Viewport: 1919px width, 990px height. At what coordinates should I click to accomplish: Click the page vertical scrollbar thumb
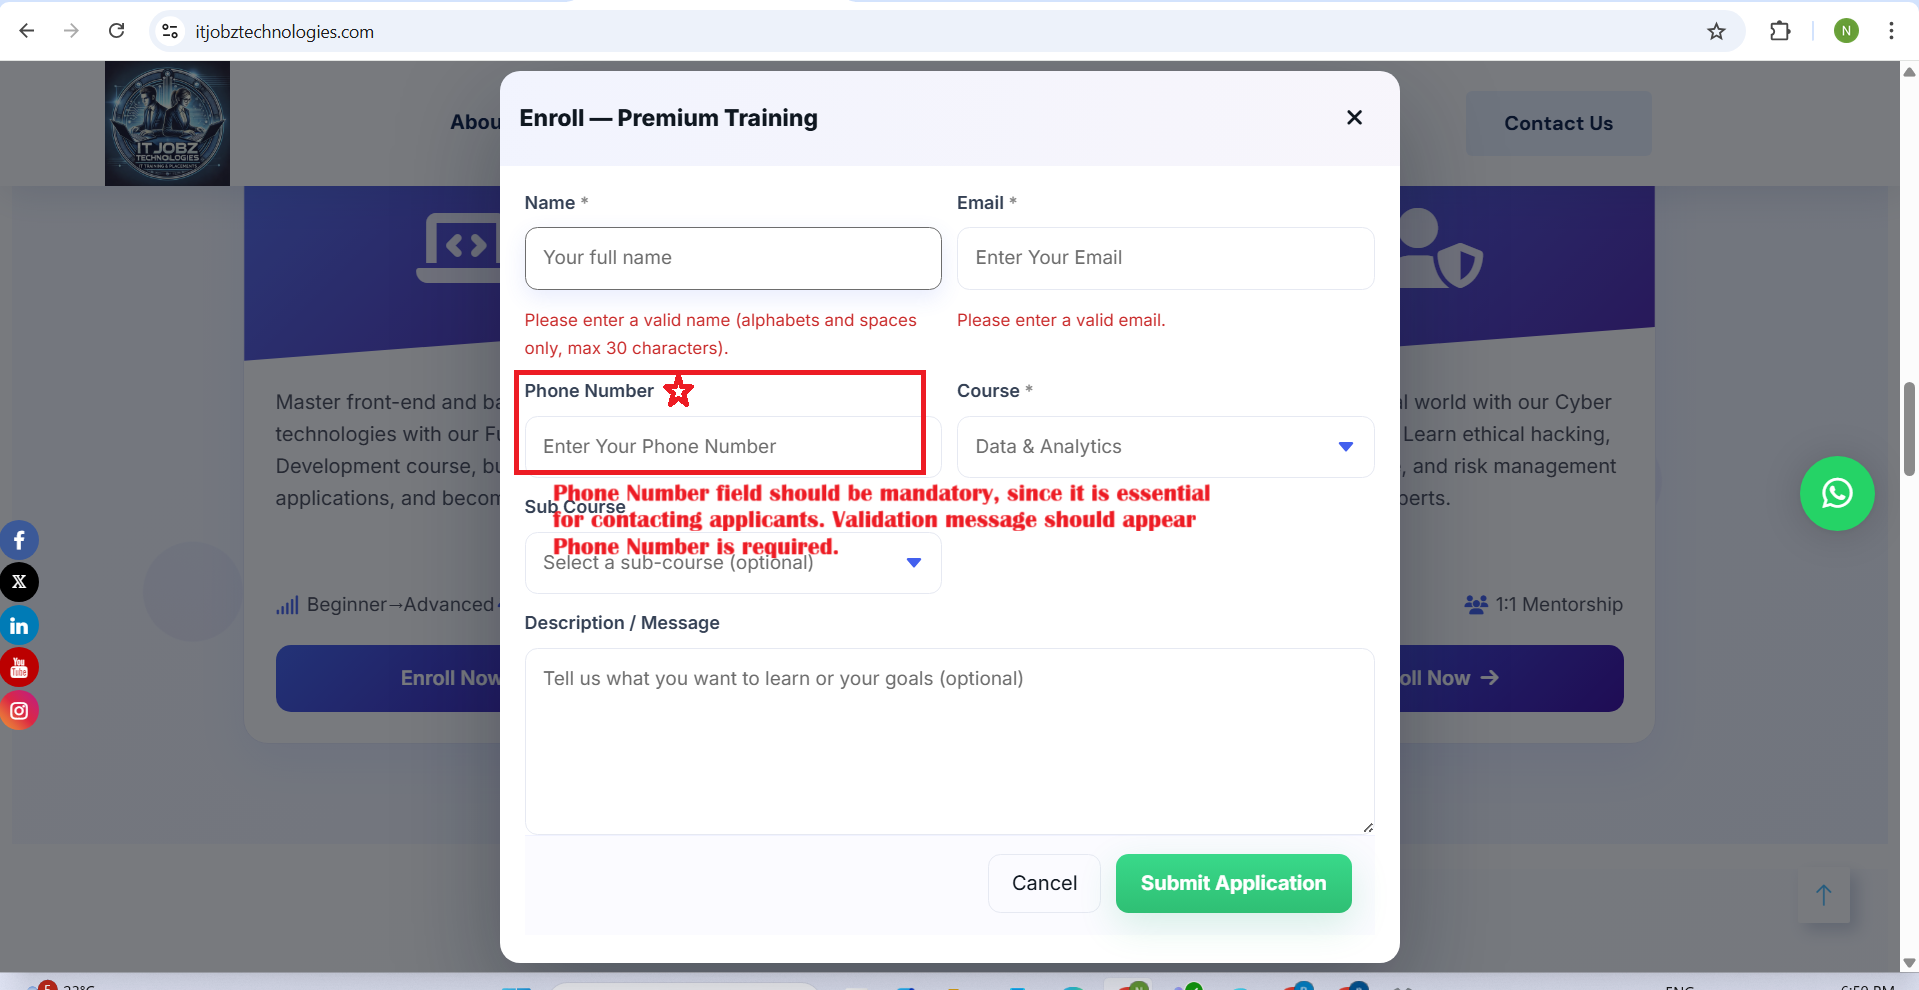pyautogui.click(x=1909, y=430)
